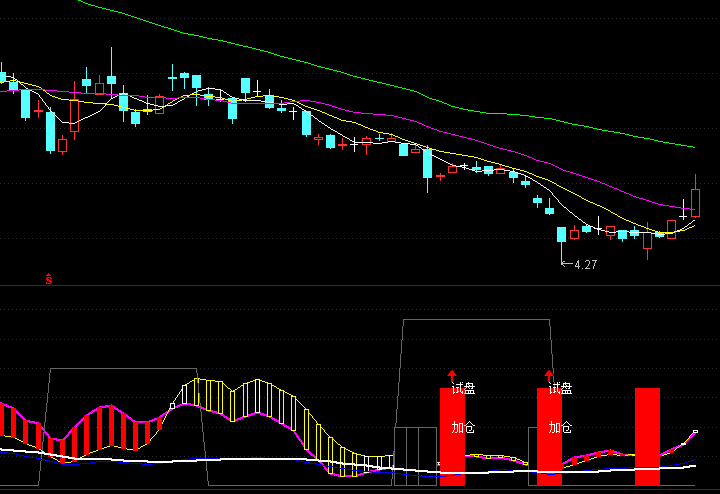Click red up arrow above second 试盘
The height and width of the screenshot is (494, 720).
pyautogui.click(x=549, y=376)
